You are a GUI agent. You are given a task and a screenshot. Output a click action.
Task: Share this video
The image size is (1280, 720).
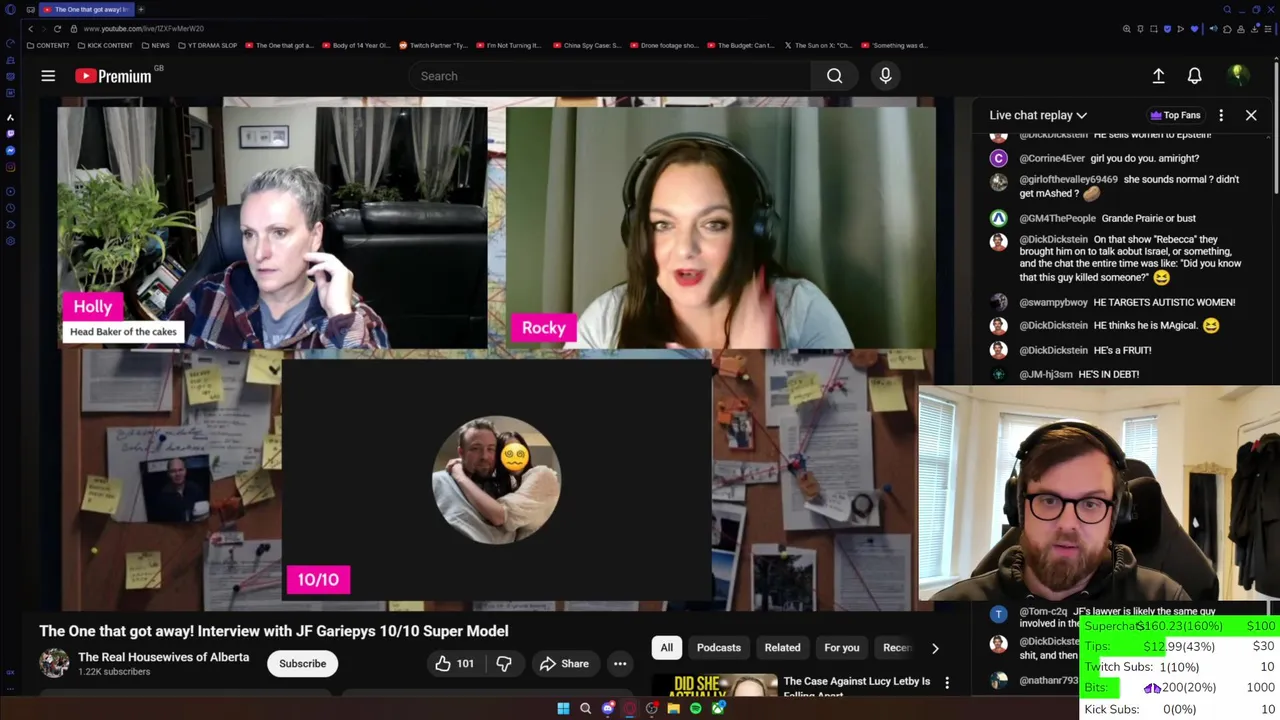pos(564,664)
